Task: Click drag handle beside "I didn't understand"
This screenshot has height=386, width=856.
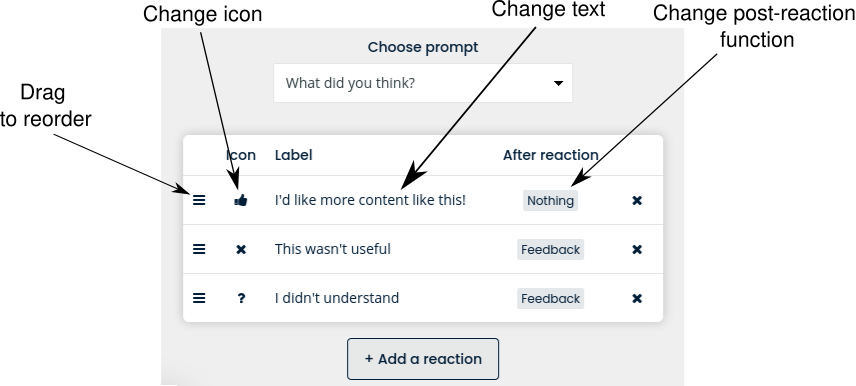Action: (x=199, y=298)
